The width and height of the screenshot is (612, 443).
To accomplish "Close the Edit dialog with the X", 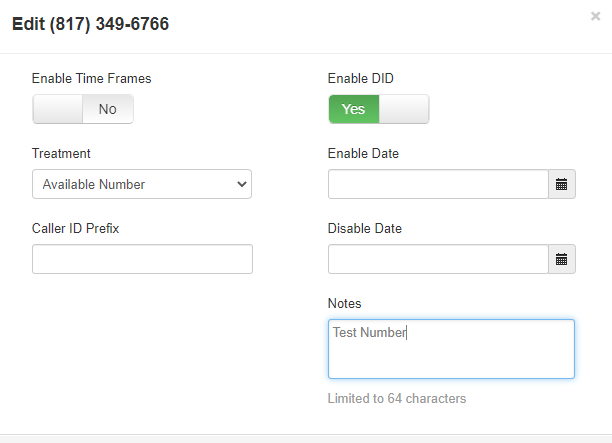I will pyautogui.click(x=596, y=17).
